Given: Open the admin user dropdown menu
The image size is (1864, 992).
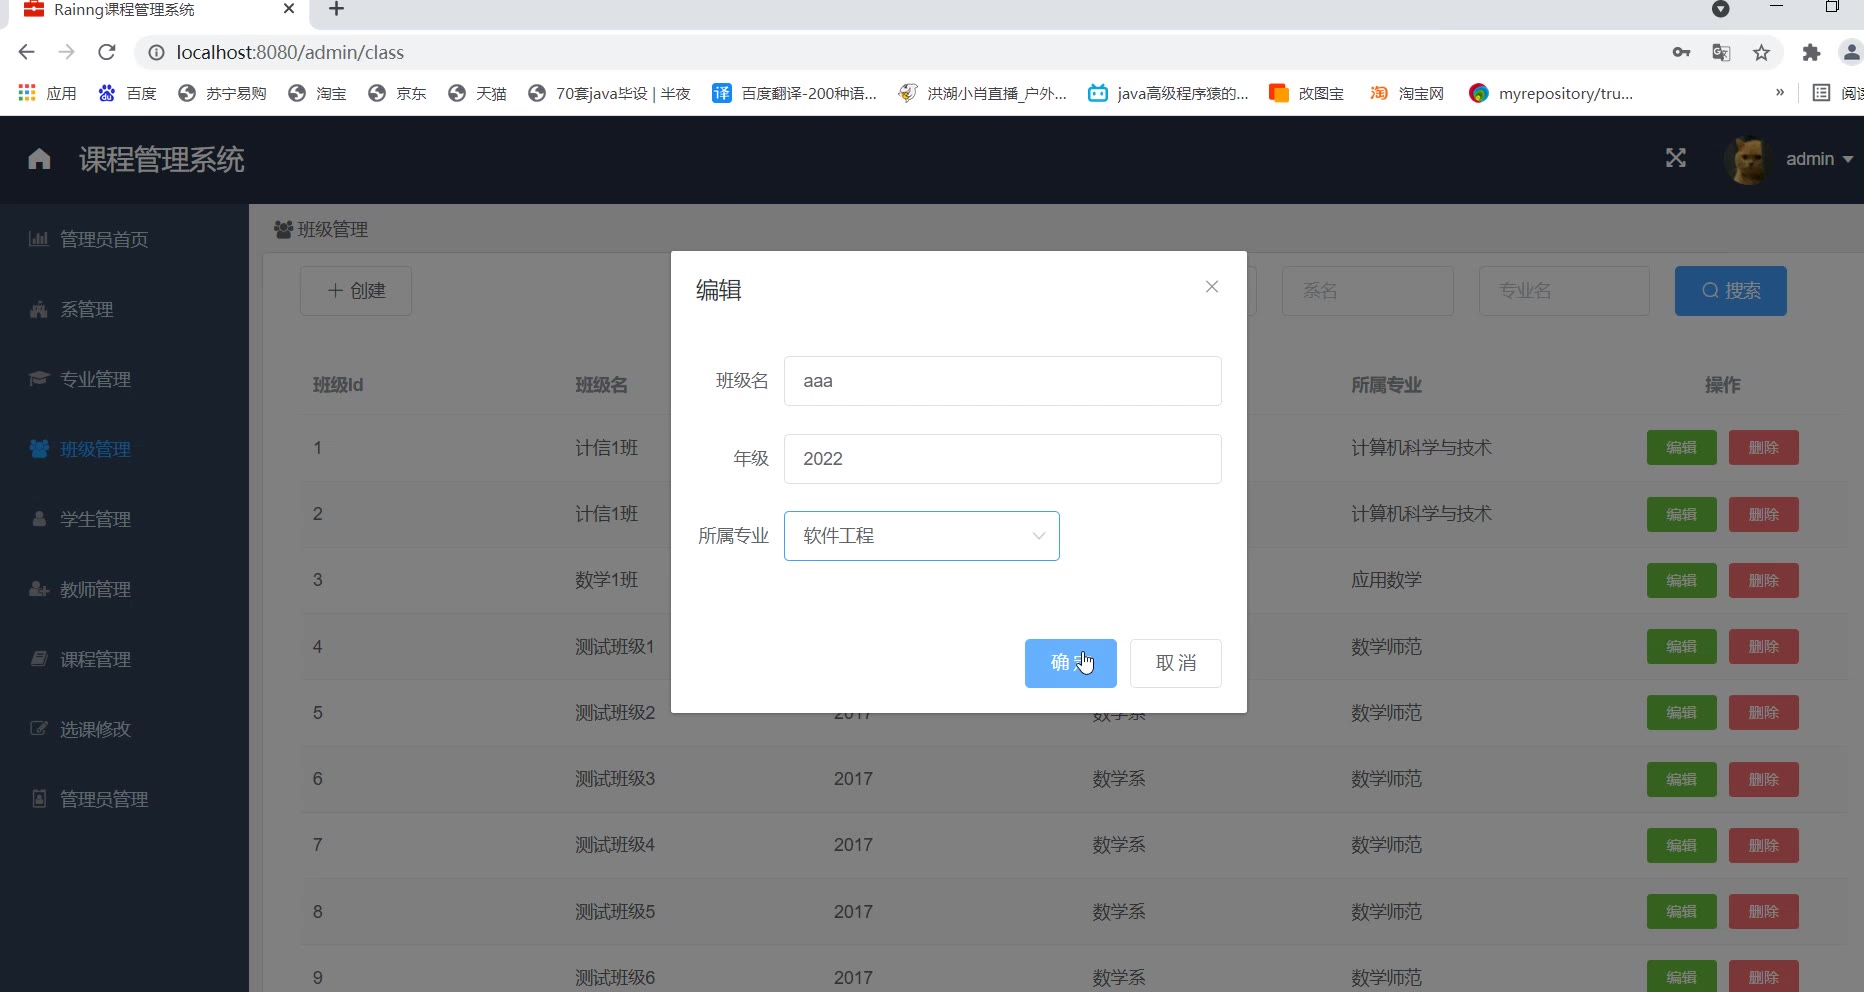Looking at the screenshot, I should point(1819,159).
